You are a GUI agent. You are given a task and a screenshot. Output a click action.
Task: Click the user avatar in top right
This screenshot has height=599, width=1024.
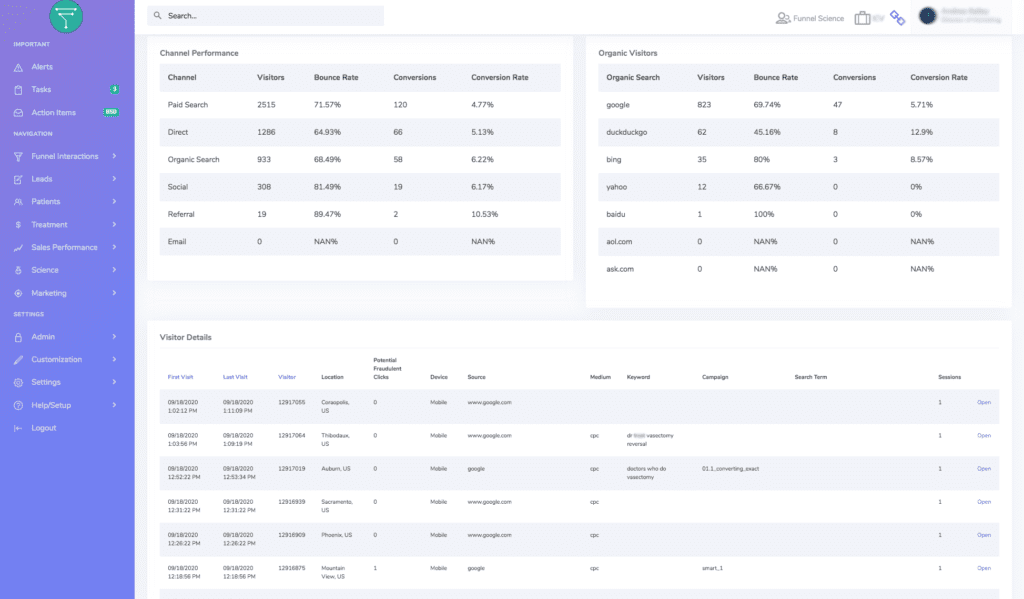tap(927, 16)
